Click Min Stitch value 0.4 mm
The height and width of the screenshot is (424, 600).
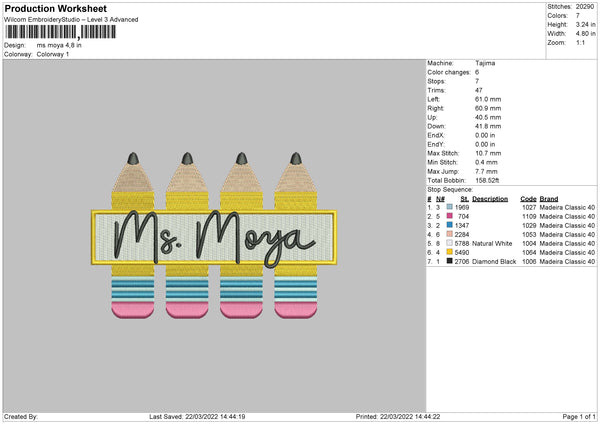click(x=486, y=162)
